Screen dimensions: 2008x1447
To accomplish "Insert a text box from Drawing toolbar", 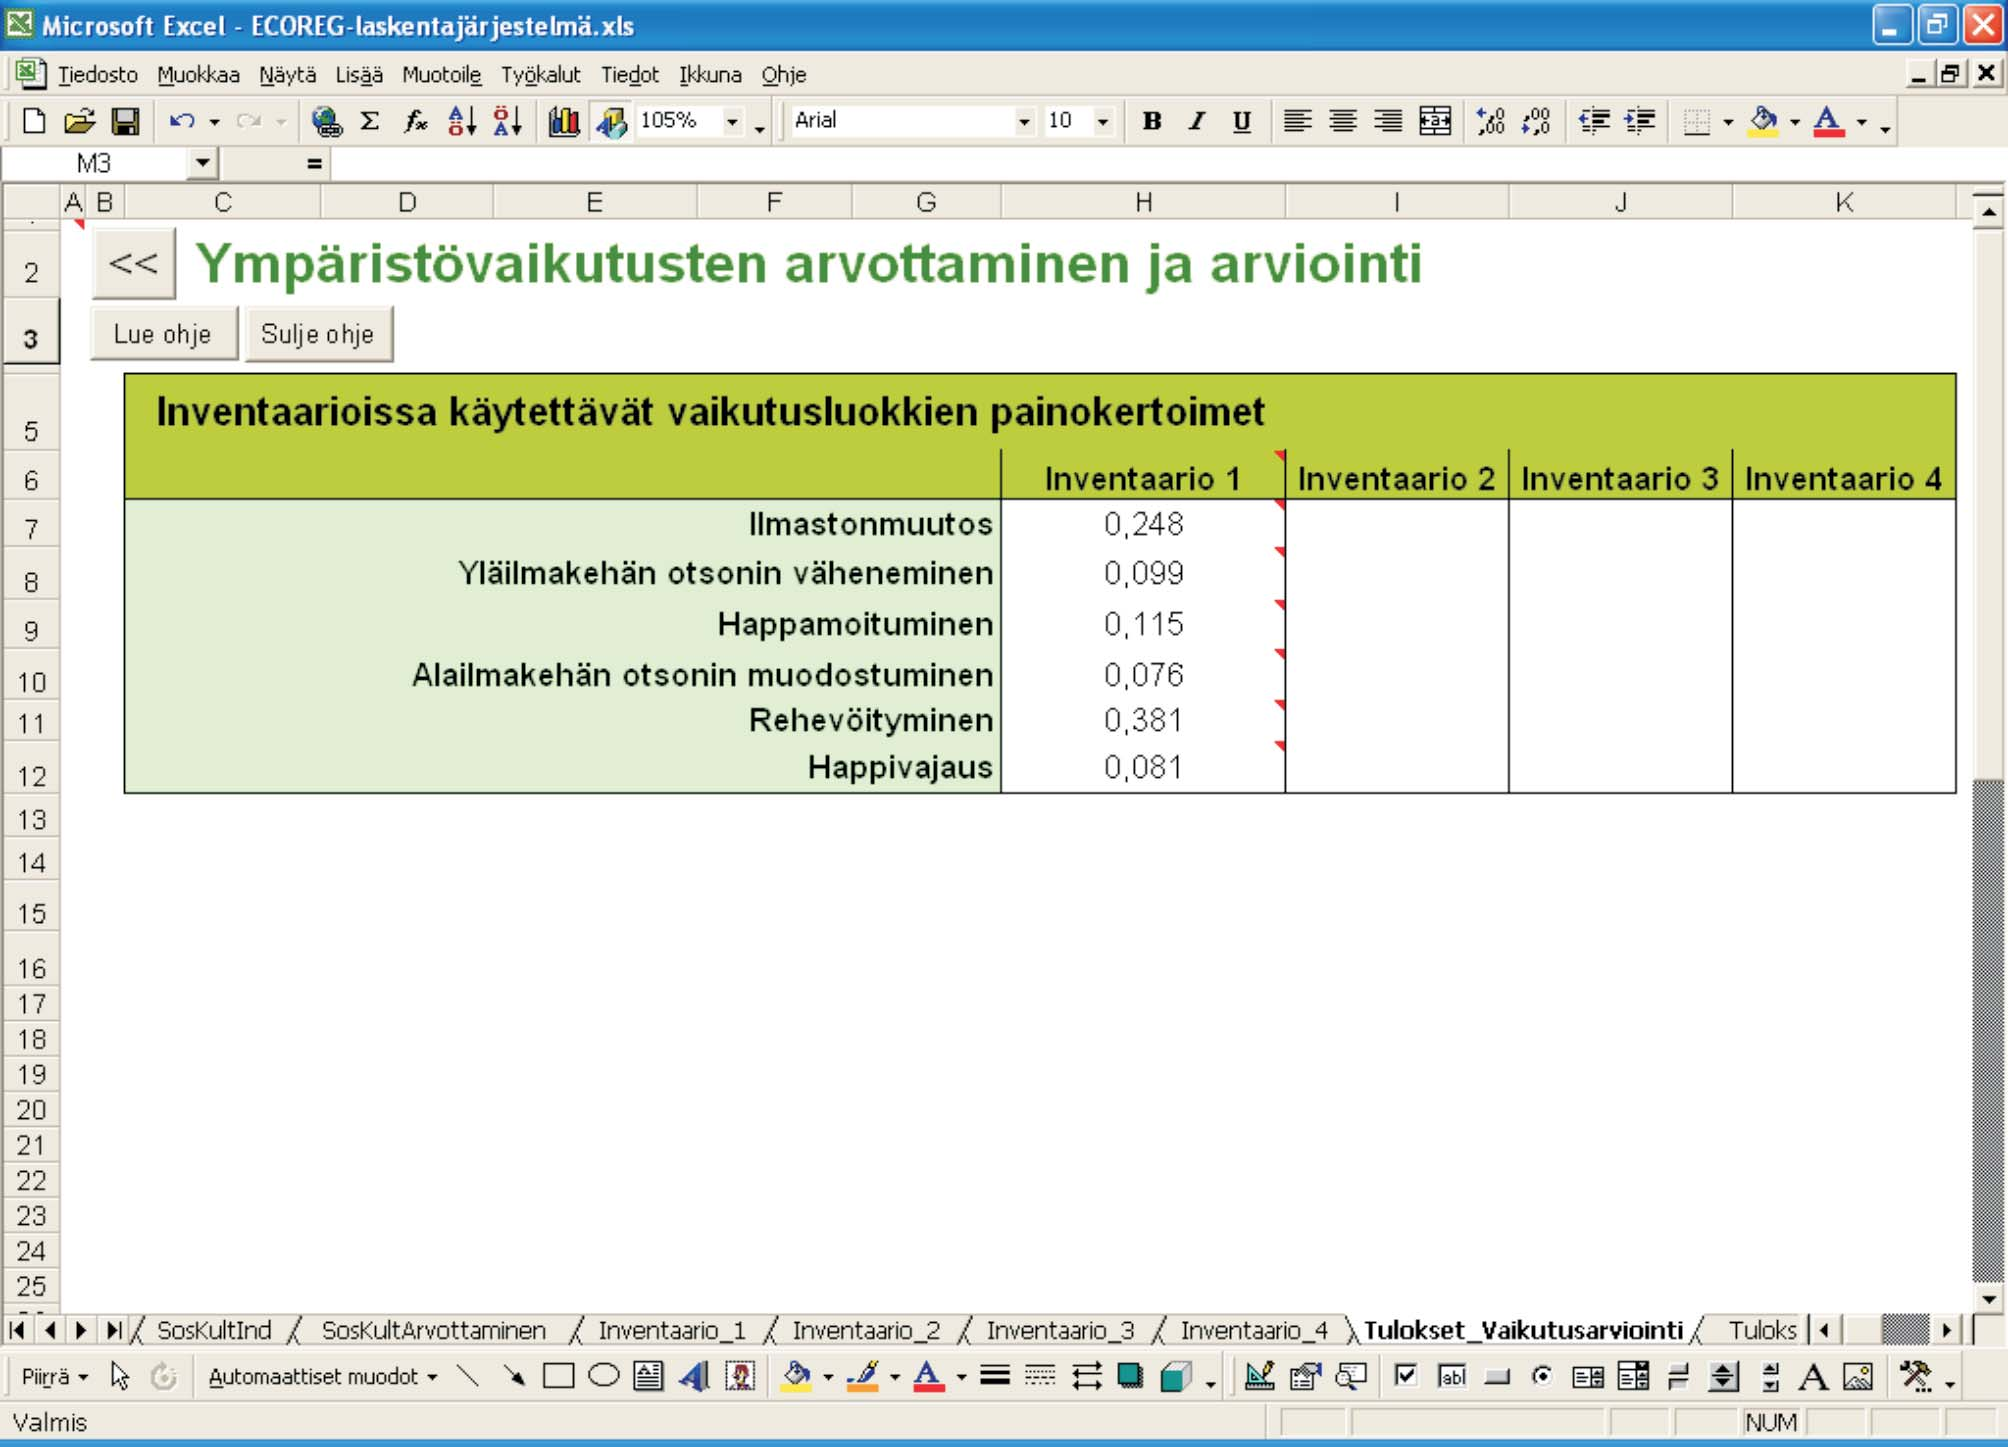I will (x=648, y=1376).
